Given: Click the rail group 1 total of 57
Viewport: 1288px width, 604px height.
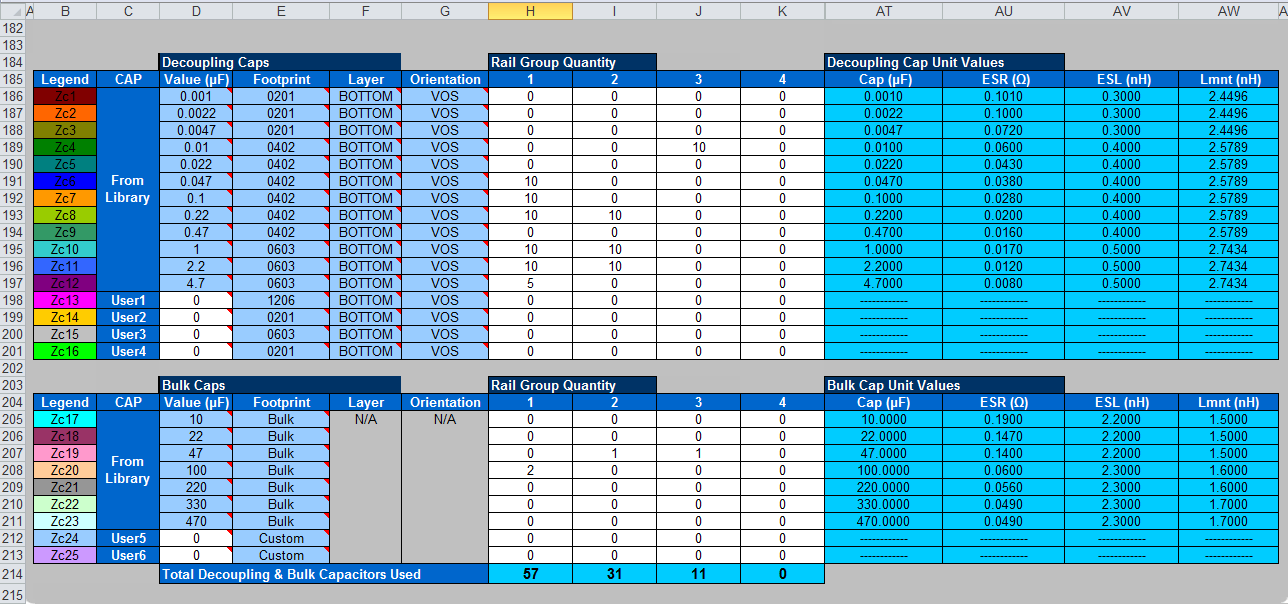Looking at the screenshot, I should [x=530, y=574].
